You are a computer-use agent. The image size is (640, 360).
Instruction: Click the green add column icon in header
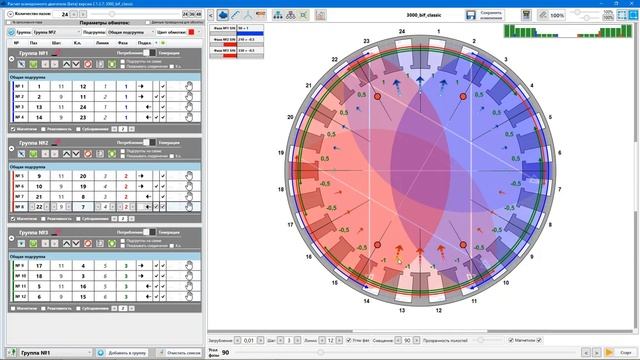click(x=163, y=42)
